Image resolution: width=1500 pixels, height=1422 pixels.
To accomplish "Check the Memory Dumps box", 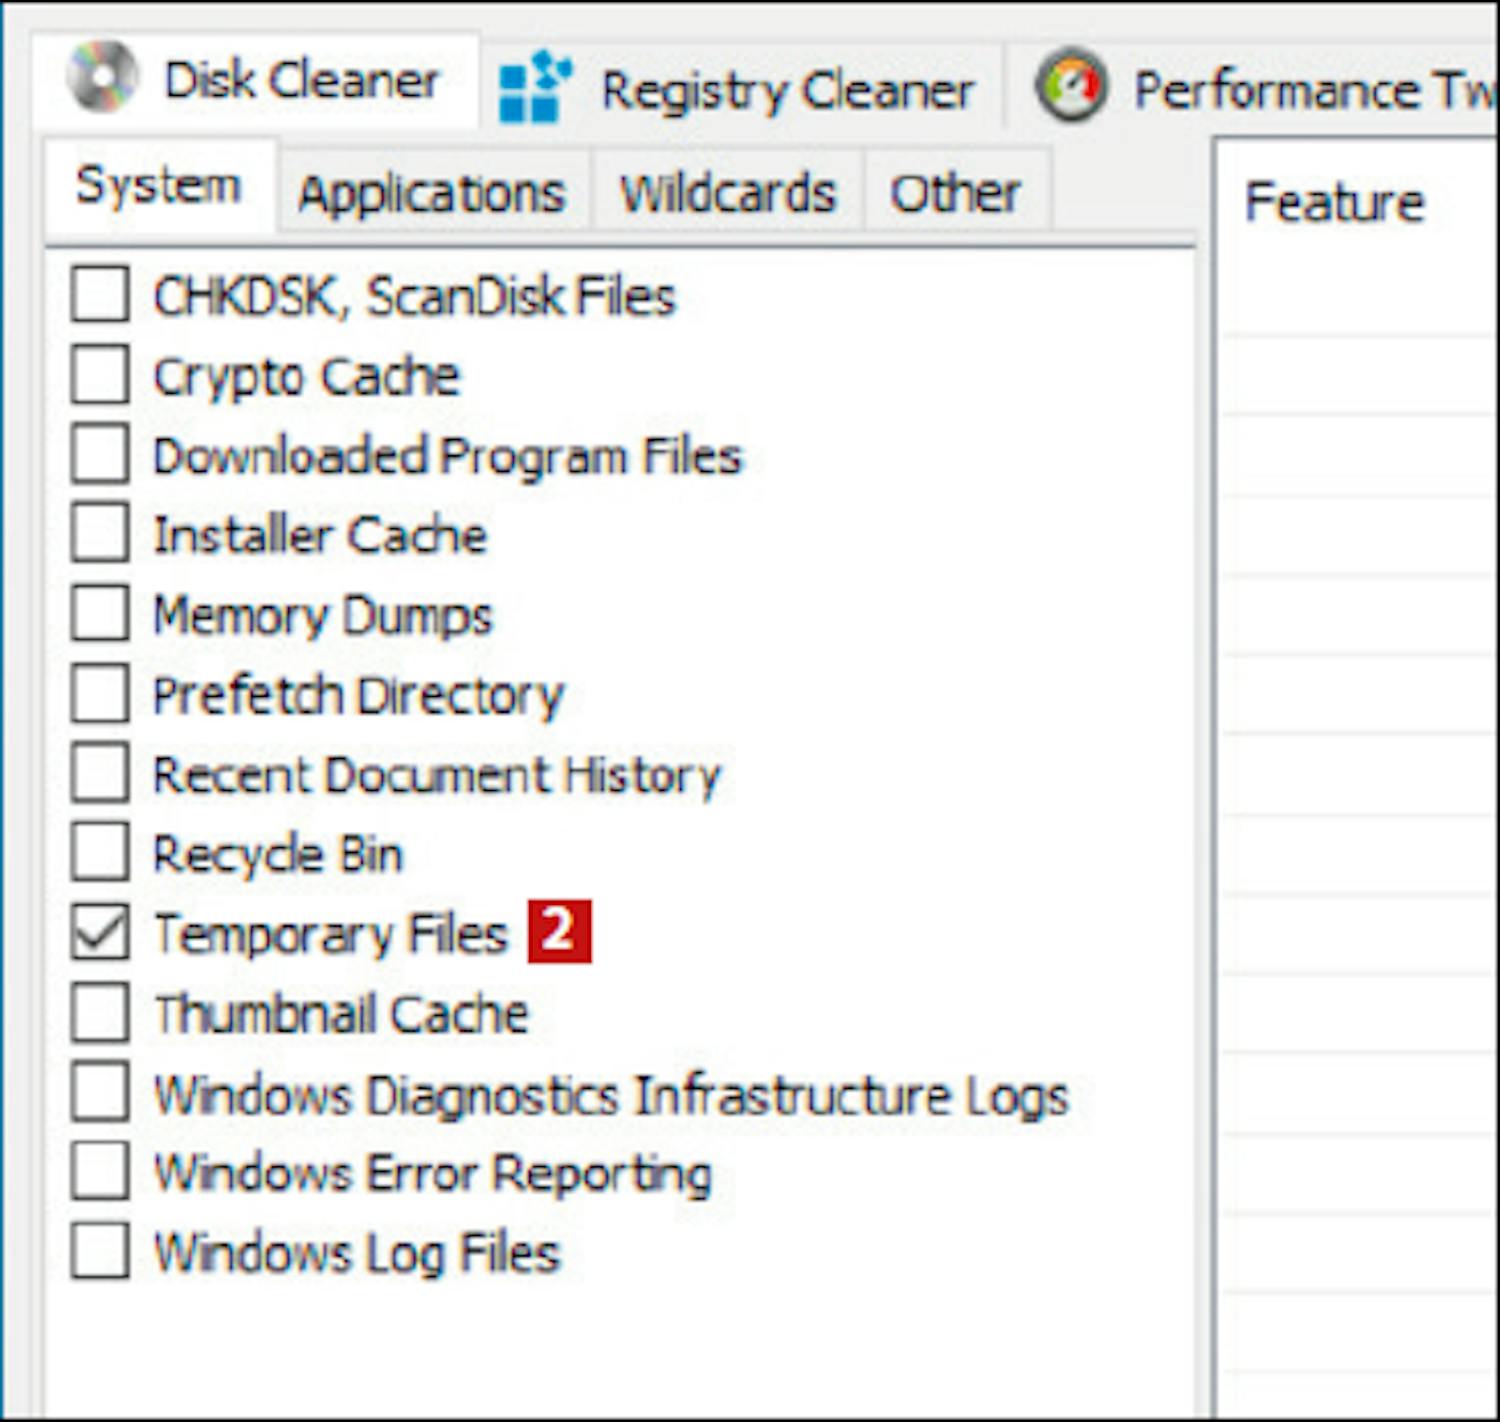I will pos(100,614).
